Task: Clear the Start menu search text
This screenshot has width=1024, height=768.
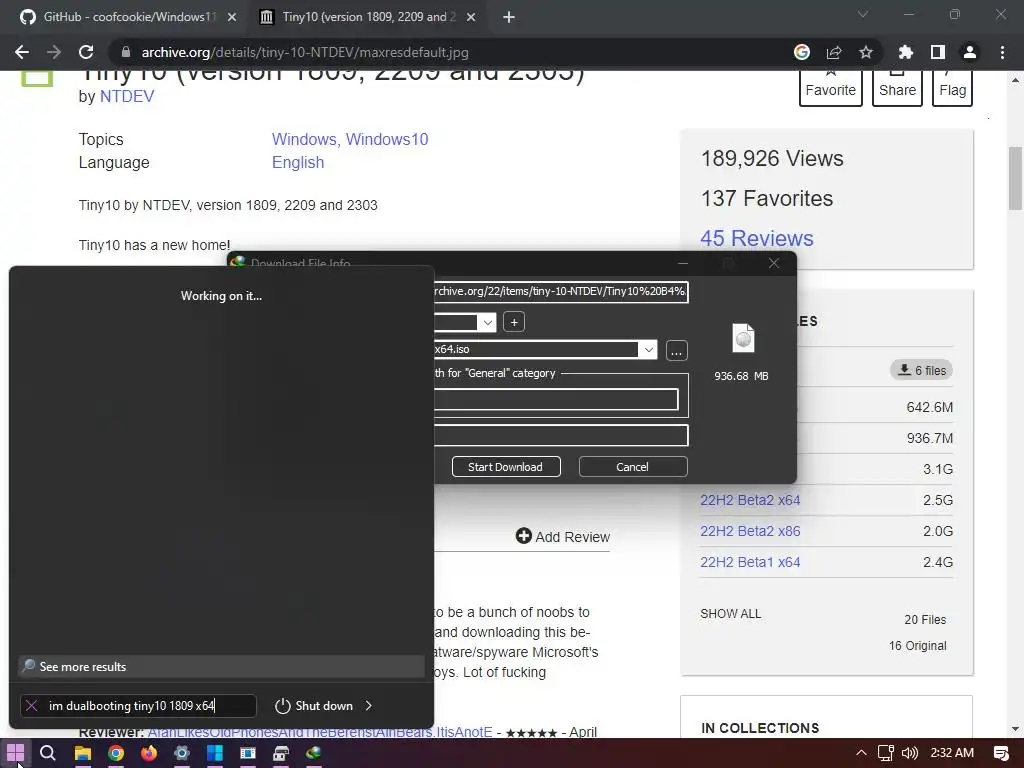Action: (x=31, y=706)
